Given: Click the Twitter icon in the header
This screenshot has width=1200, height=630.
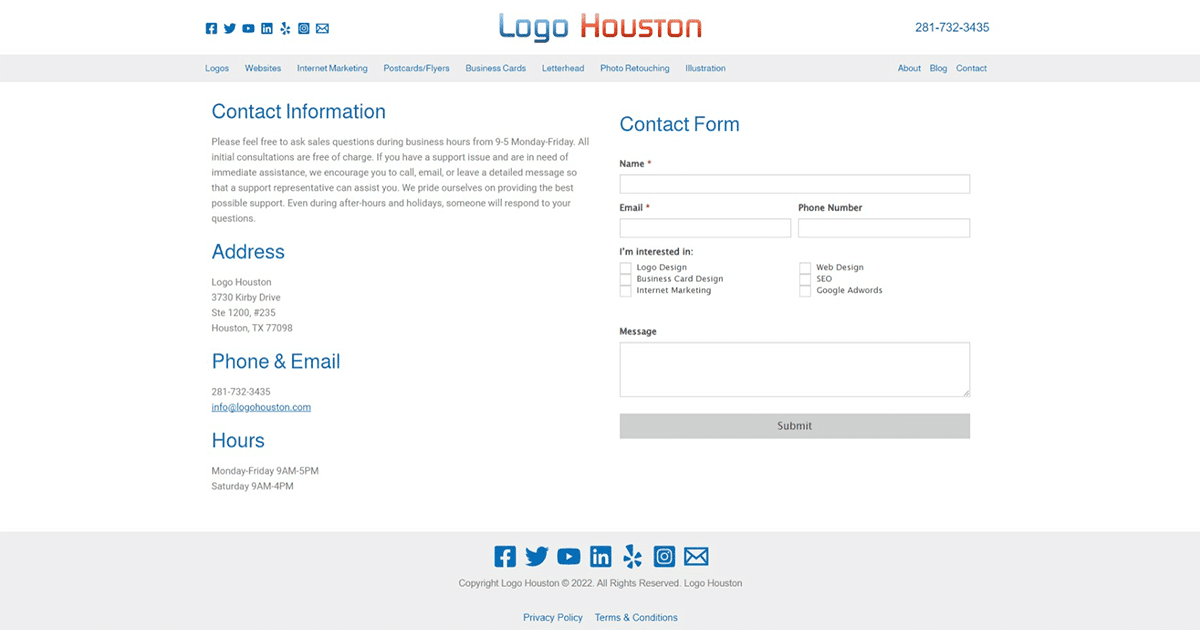Looking at the screenshot, I should click(229, 28).
